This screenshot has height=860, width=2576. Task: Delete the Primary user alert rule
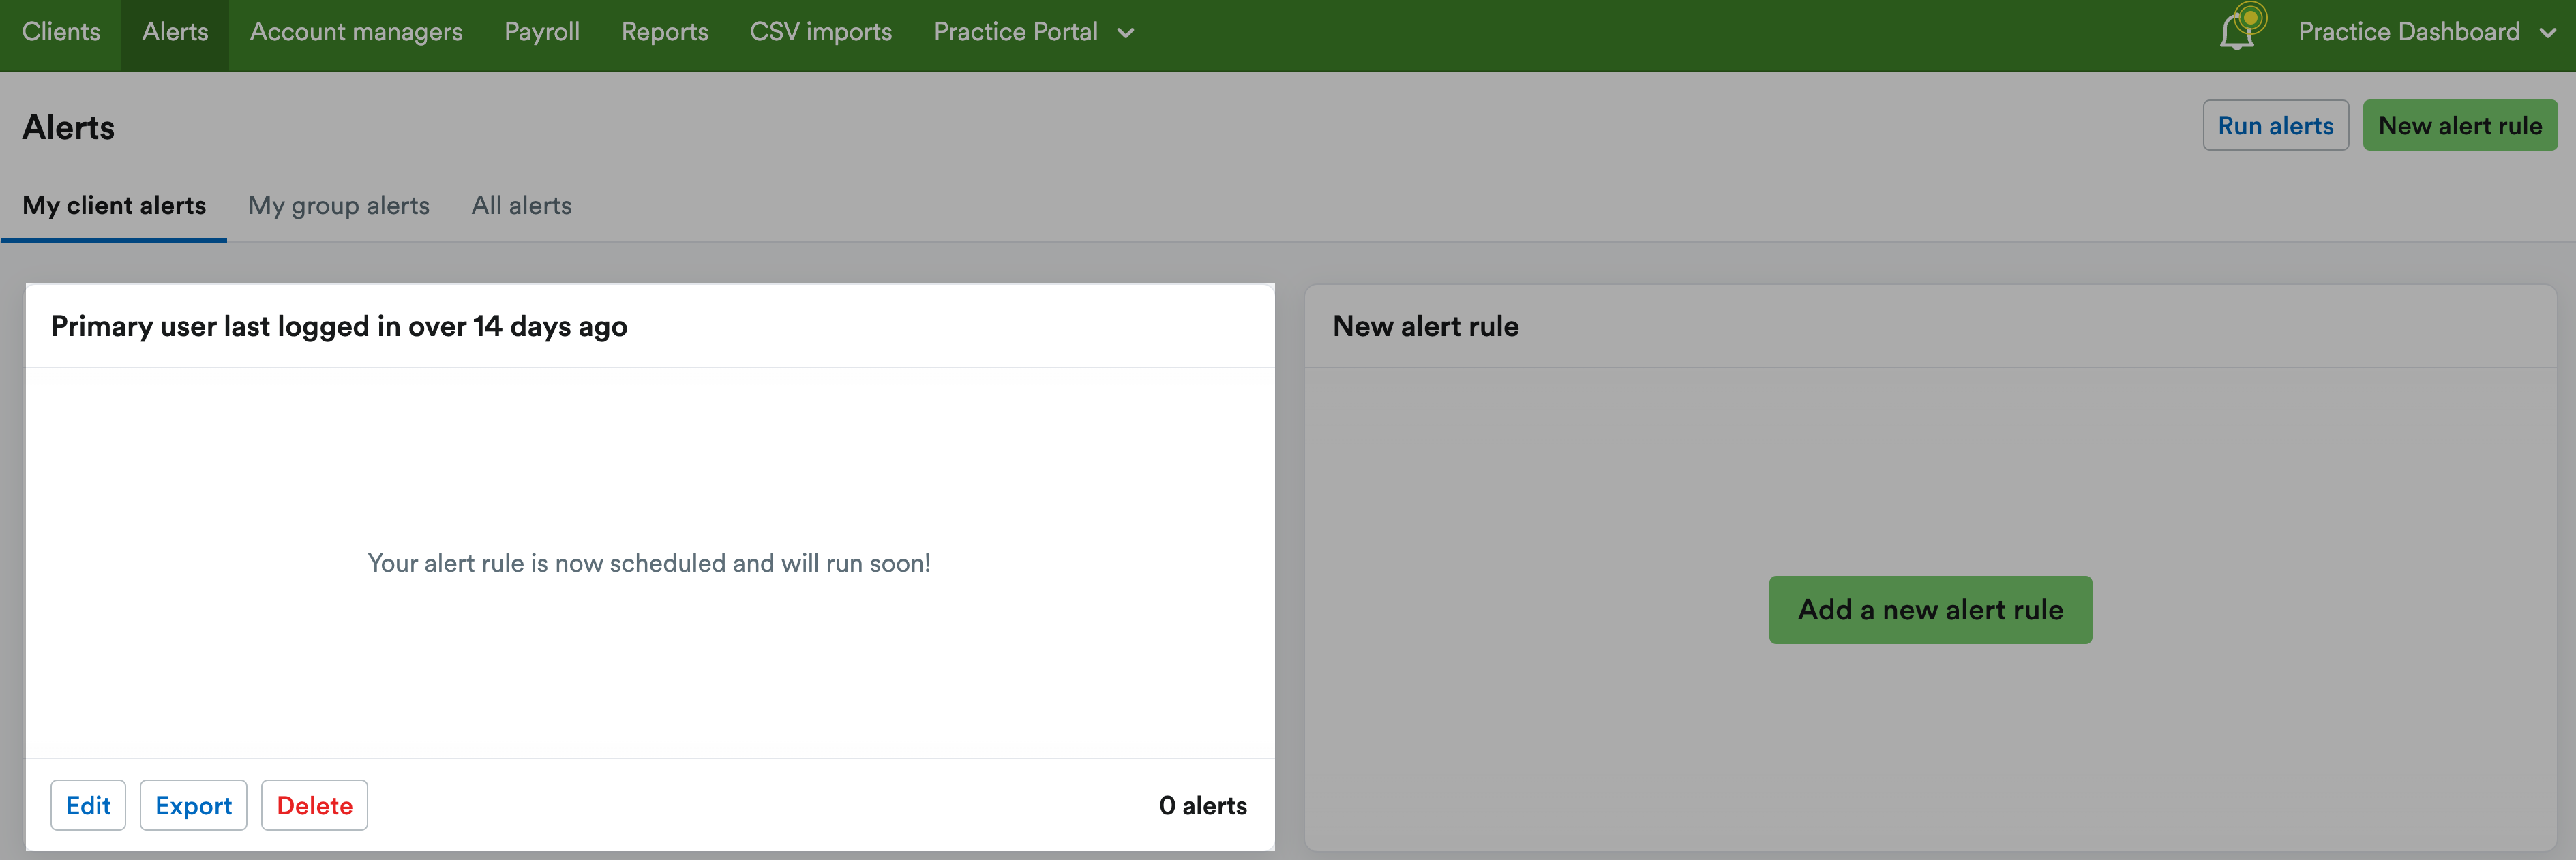click(314, 805)
